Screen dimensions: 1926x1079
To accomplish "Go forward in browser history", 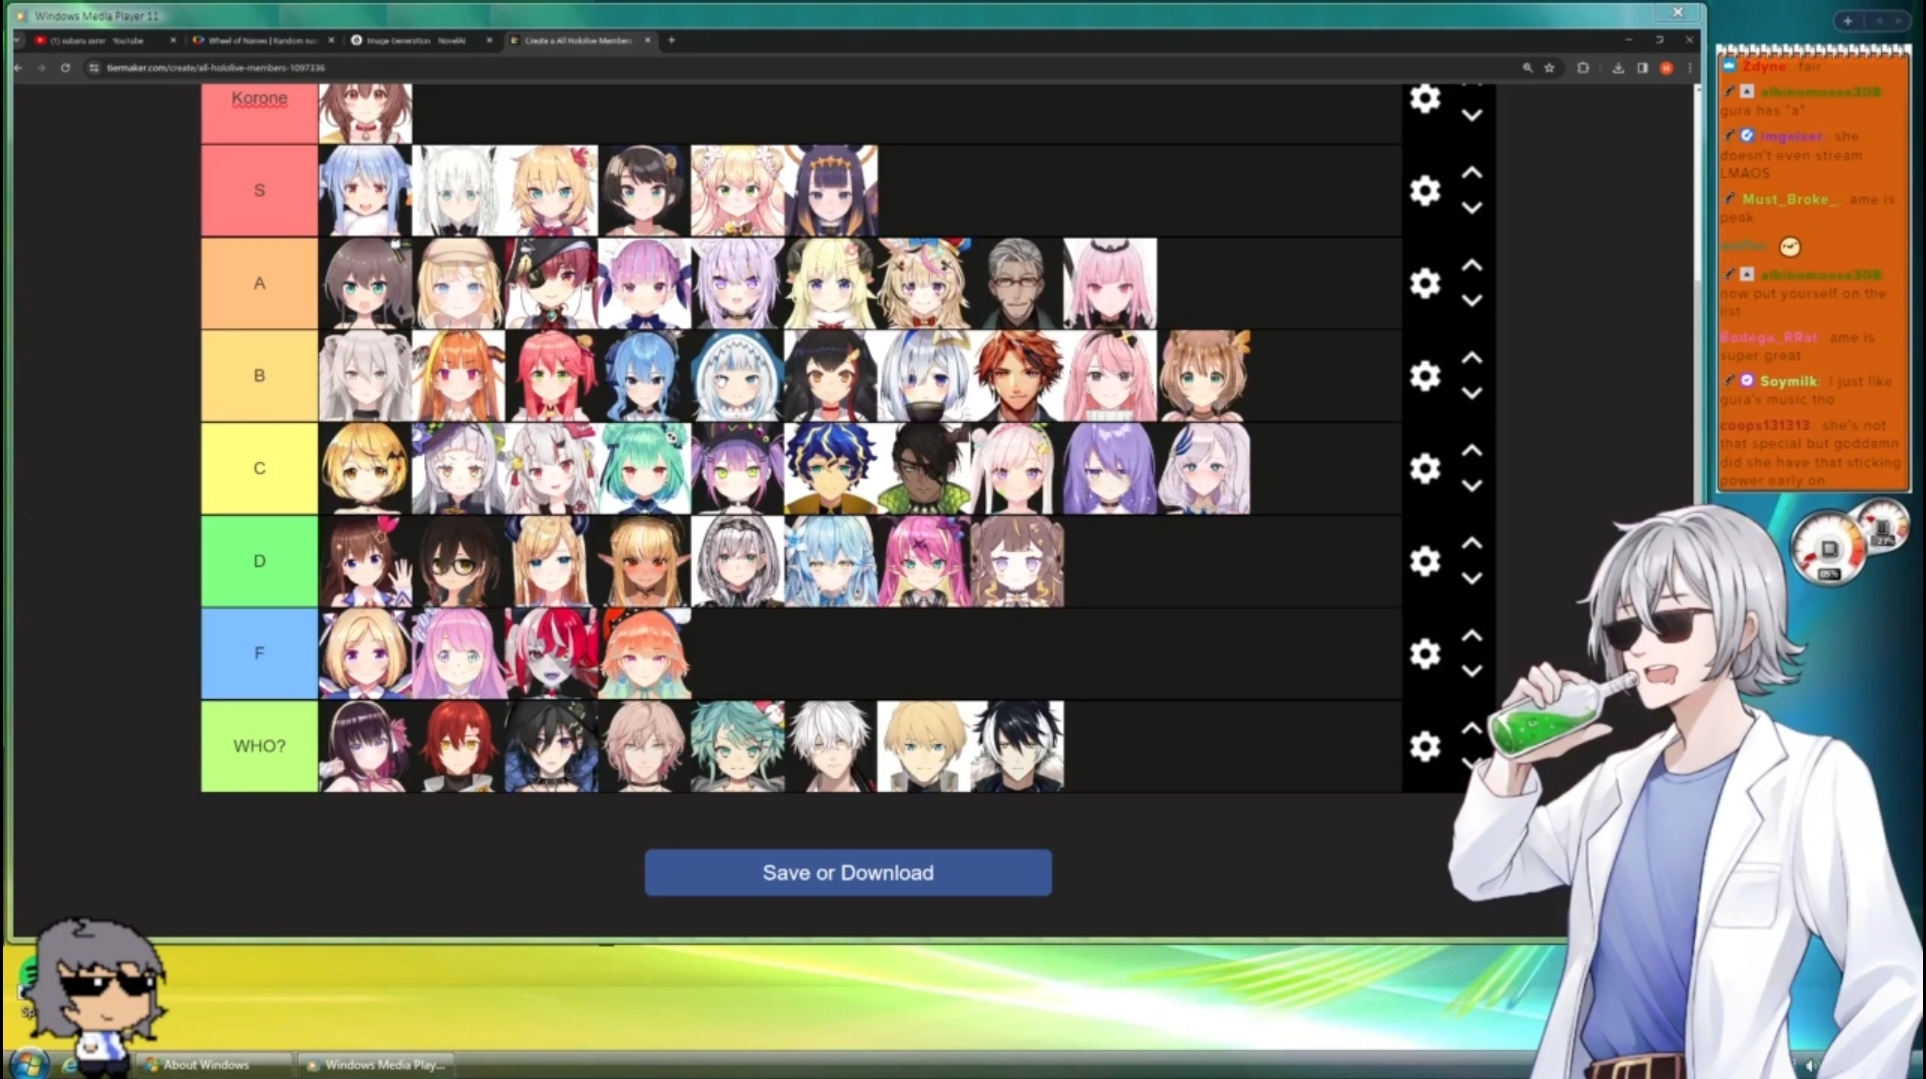I will point(41,68).
